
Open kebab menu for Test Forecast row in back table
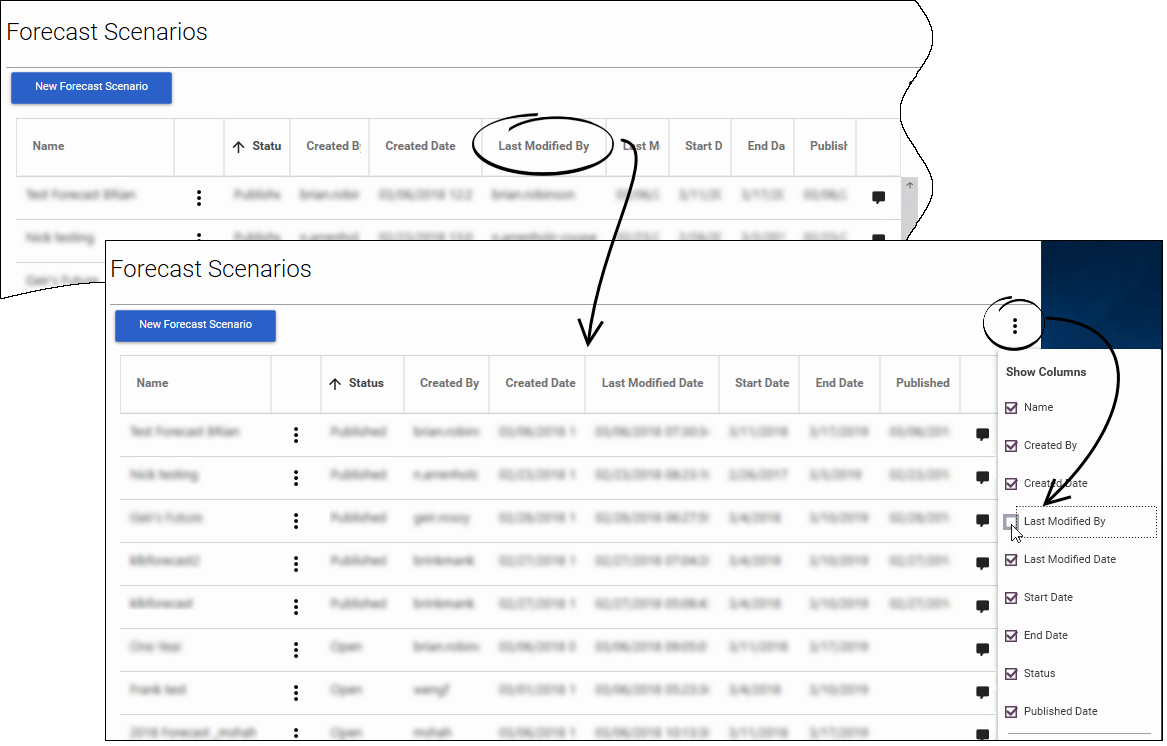199,198
